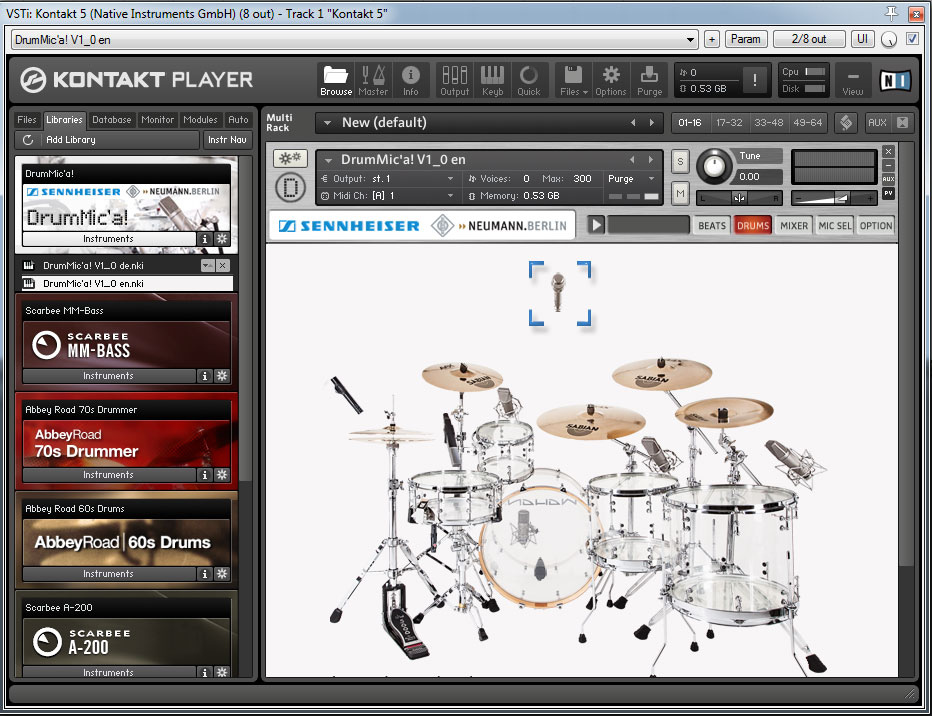Open the Files menu disk icon
The image size is (932, 716).
(574, 80)
